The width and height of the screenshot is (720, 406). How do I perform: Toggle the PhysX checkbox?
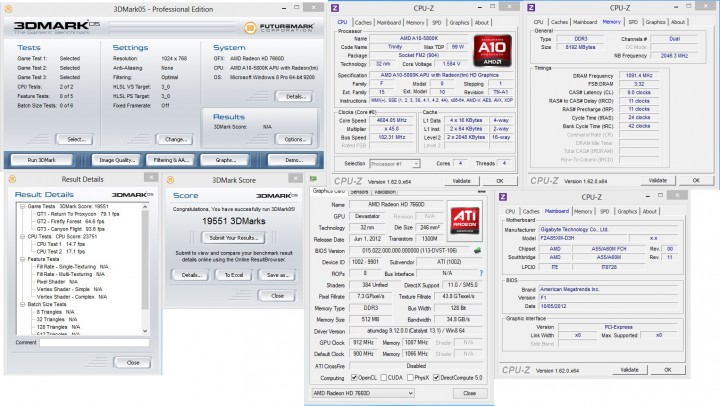410,378
